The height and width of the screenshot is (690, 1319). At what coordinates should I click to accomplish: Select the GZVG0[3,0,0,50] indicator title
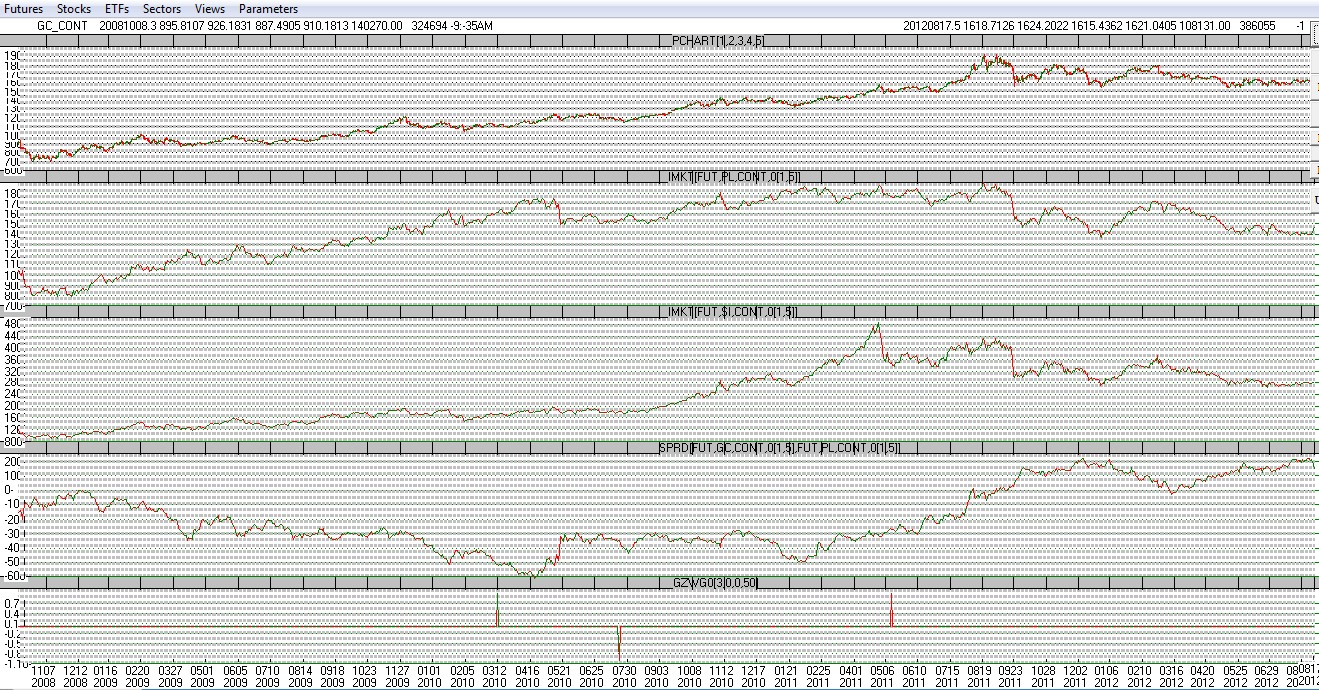tap(715, 582)
